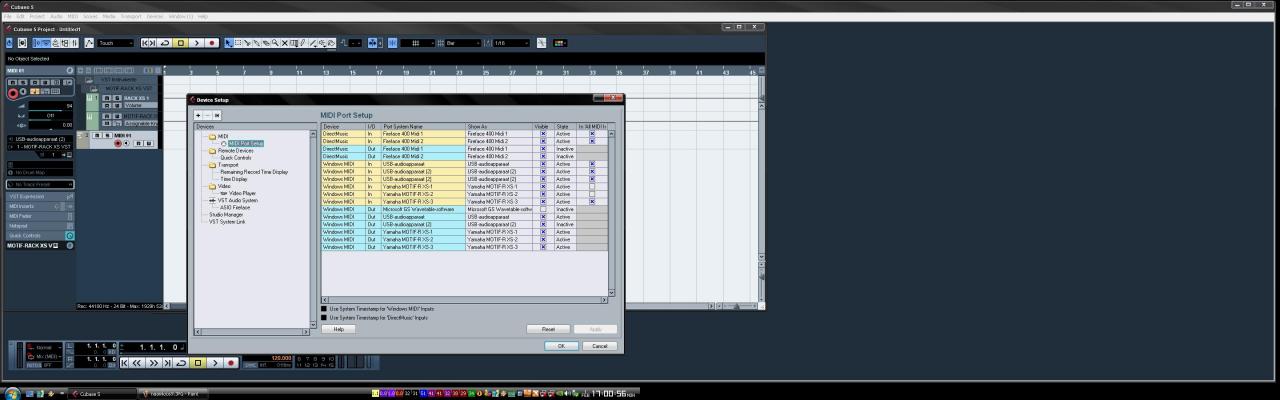Image resolution: width=1280 pixels, height=400 pixels.
Task: Click the add device plus icon
Action: coord(198,115)
